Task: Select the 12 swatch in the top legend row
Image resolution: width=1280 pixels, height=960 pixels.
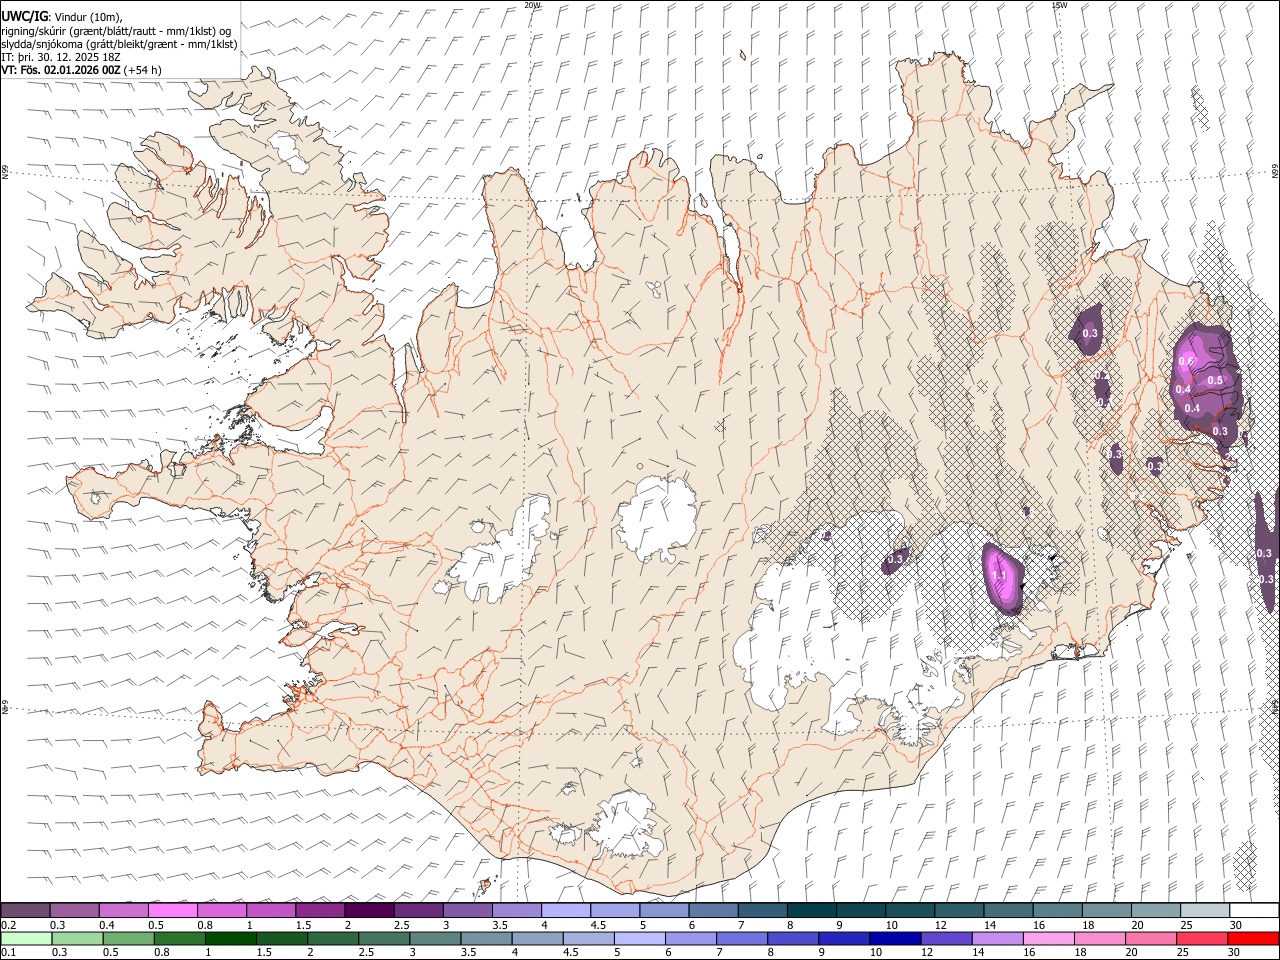Action: [x=959, y=910]
